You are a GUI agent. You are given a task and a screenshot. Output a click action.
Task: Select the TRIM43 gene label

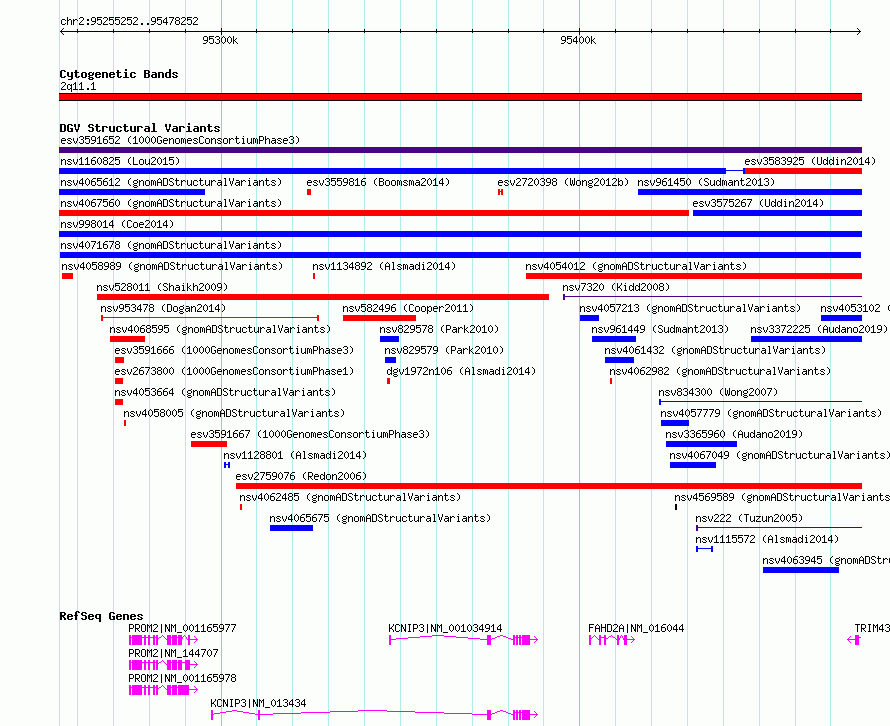pyautogui.click(x=871, y=628)
